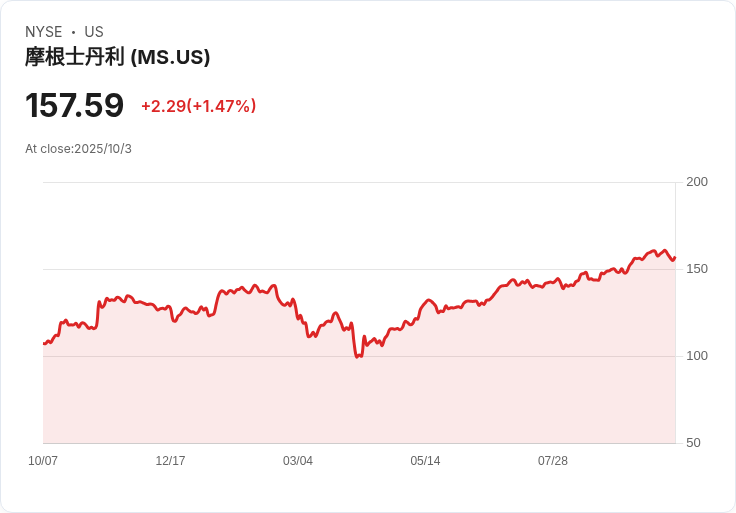736x513 pixels.
Task: Click the NYSE exchange label
Action: (44, 32)
